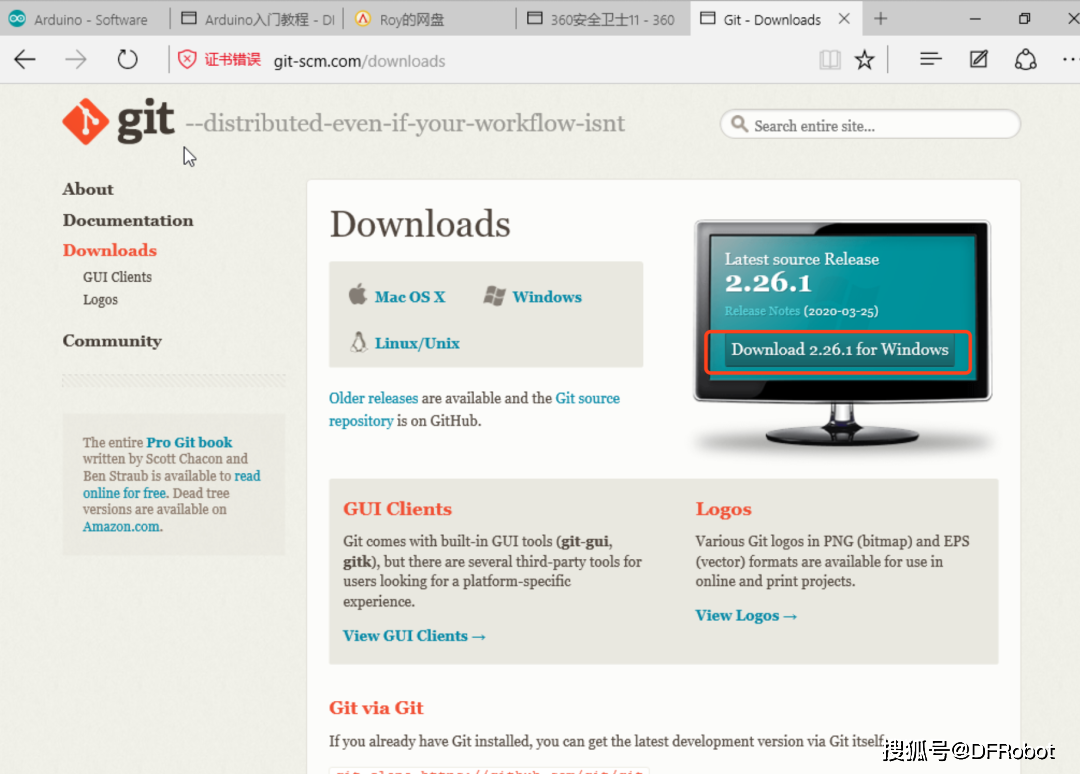The image size is (1080, 774).
Task: Open the Release Notes link
Action: (x=762, y=311)
